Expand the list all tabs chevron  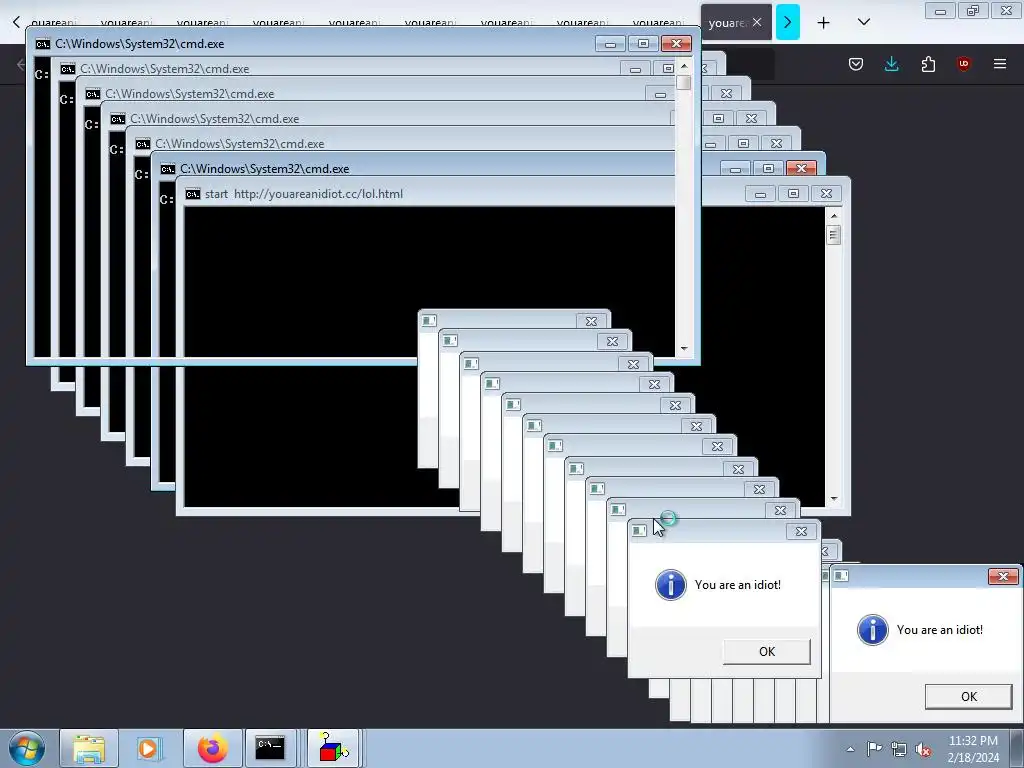tap(863, 22)
